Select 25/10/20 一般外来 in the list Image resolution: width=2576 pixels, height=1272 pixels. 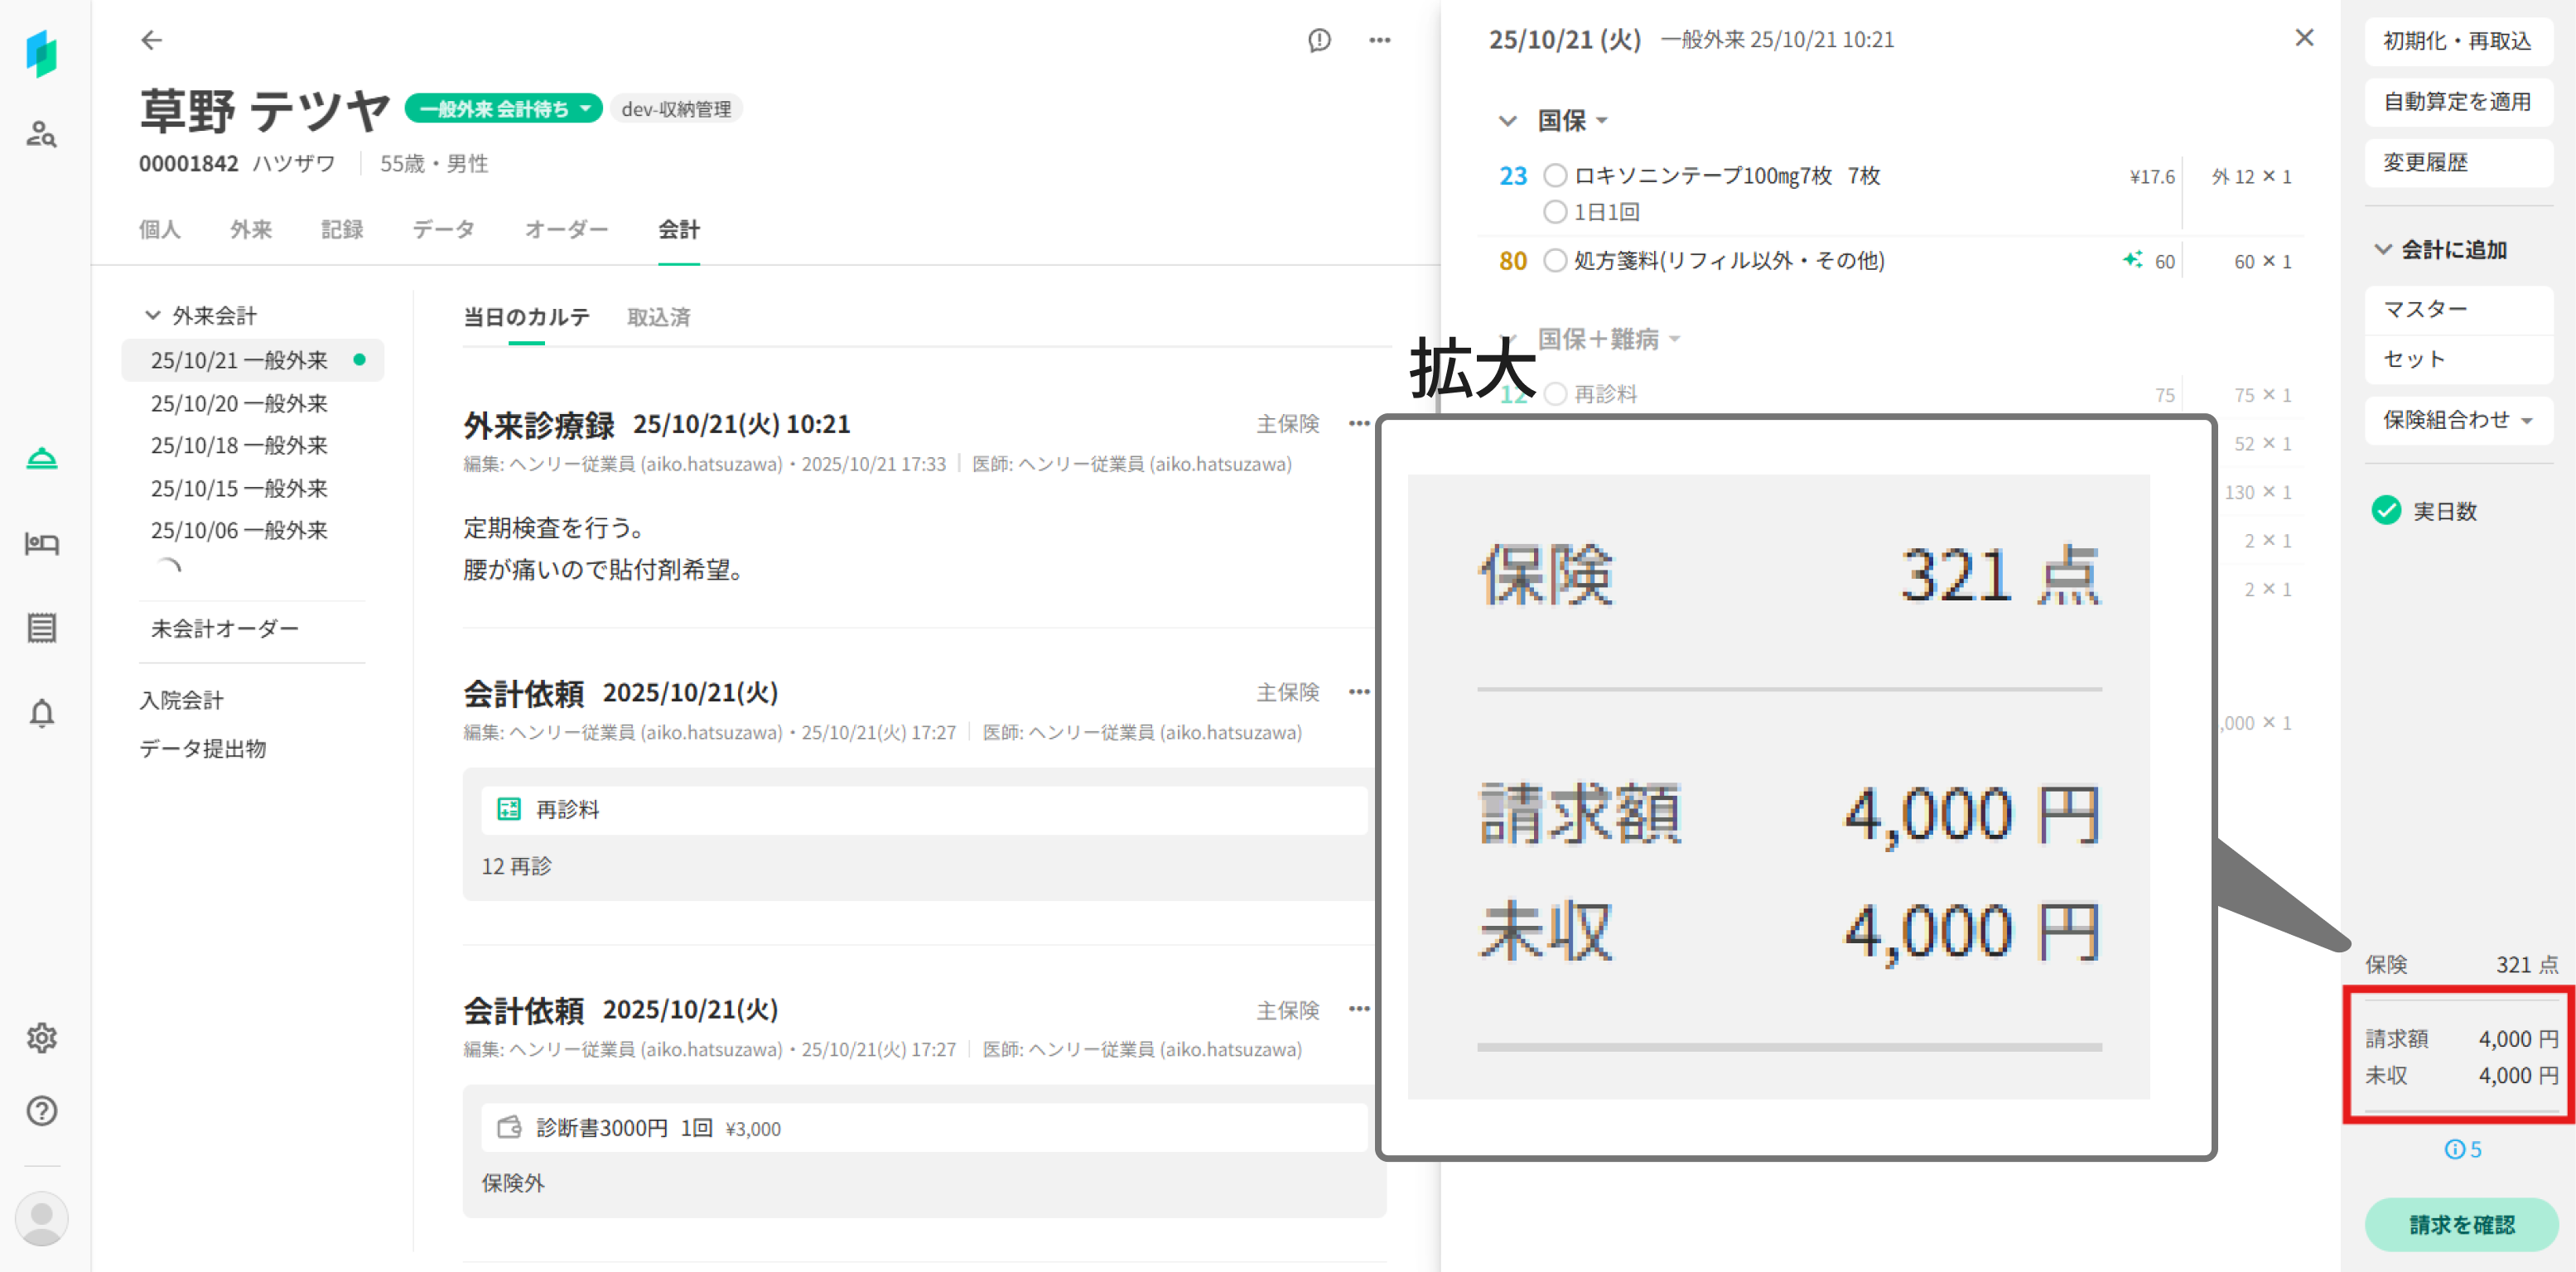tap(239, 403)
